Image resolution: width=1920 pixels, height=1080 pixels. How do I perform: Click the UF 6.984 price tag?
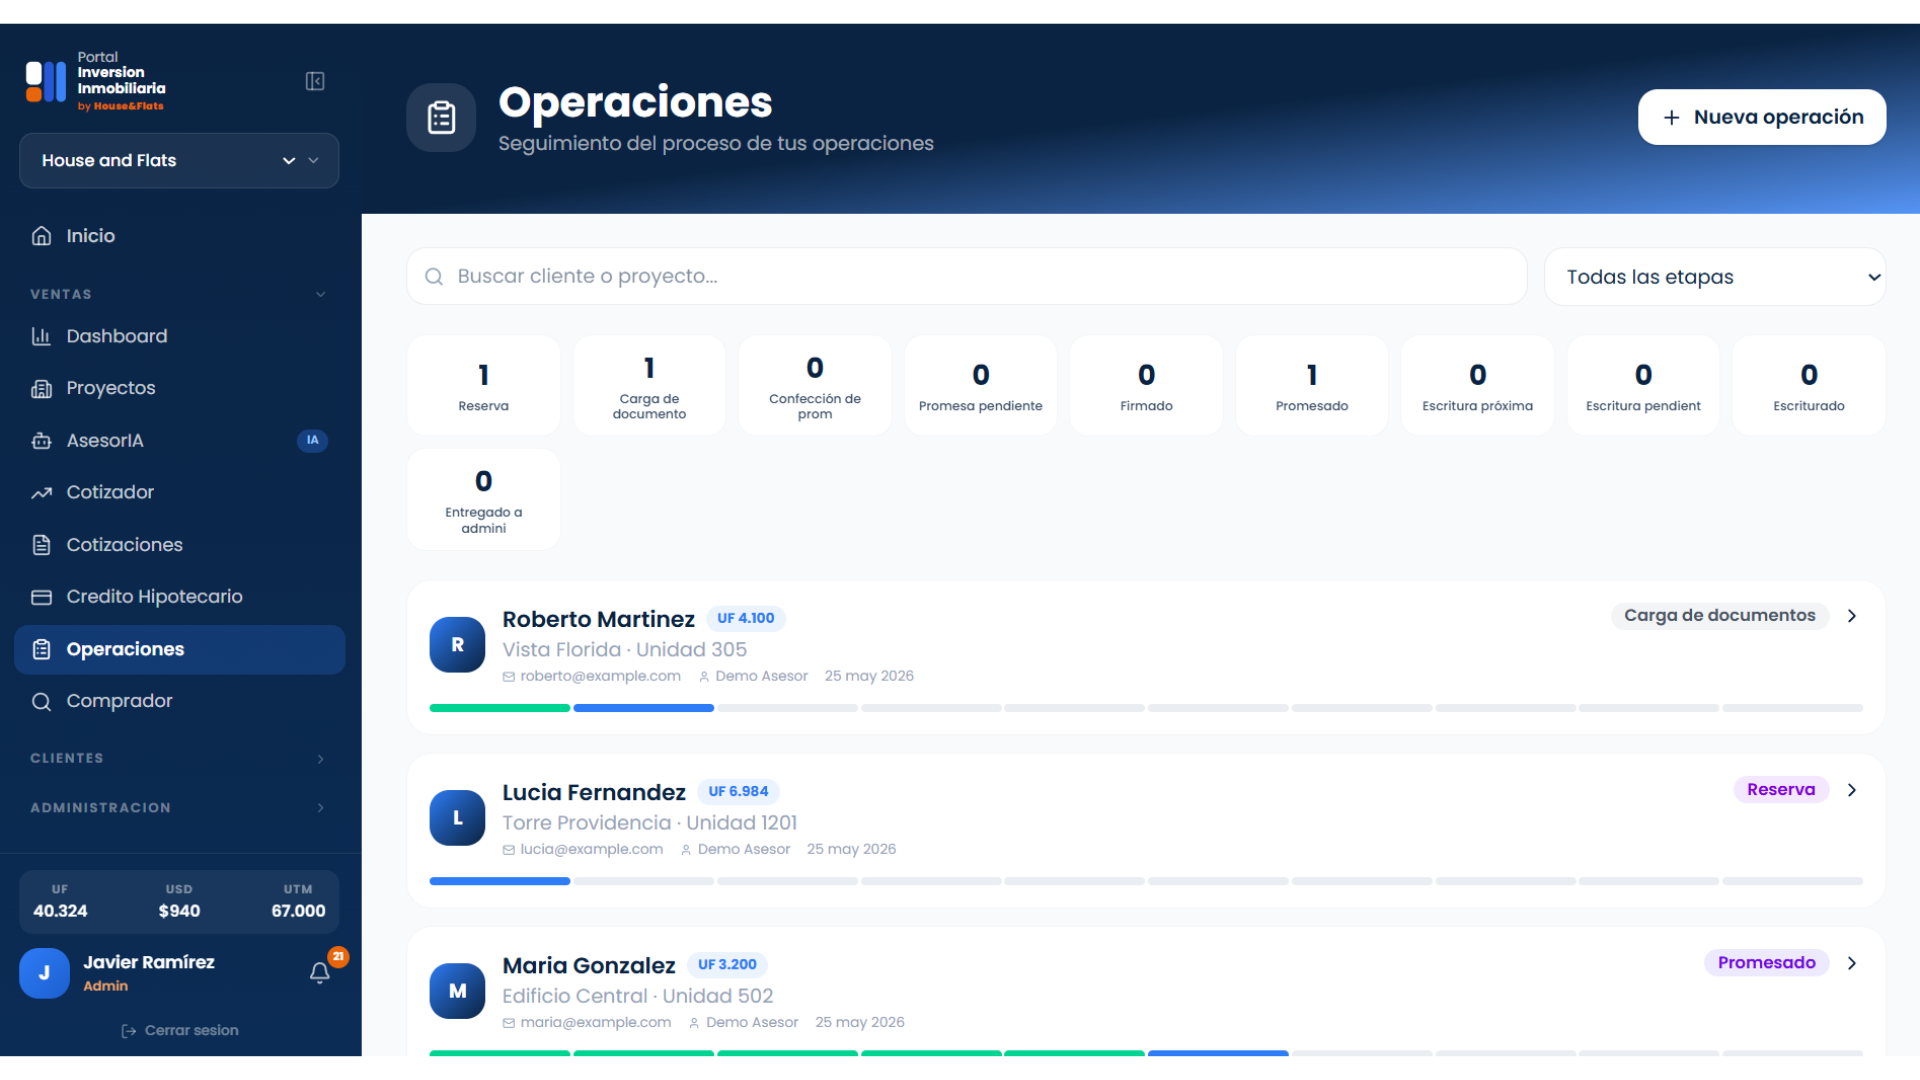click(738, 792)
